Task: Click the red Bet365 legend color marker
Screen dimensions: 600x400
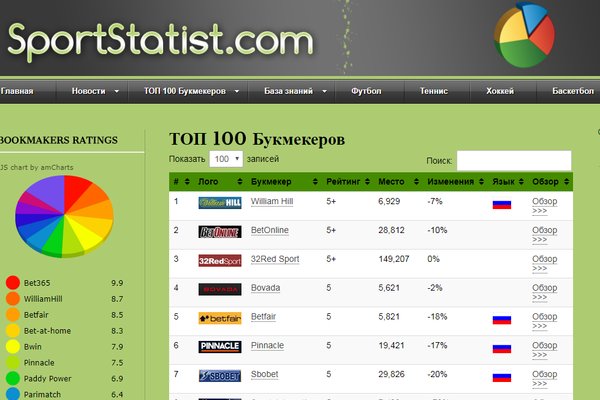Action: [x=13, y=283]
